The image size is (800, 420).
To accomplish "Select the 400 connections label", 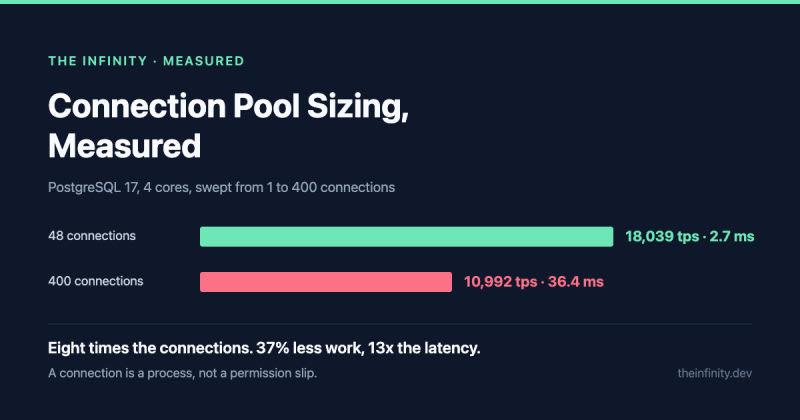I will (x=95, y=281).
